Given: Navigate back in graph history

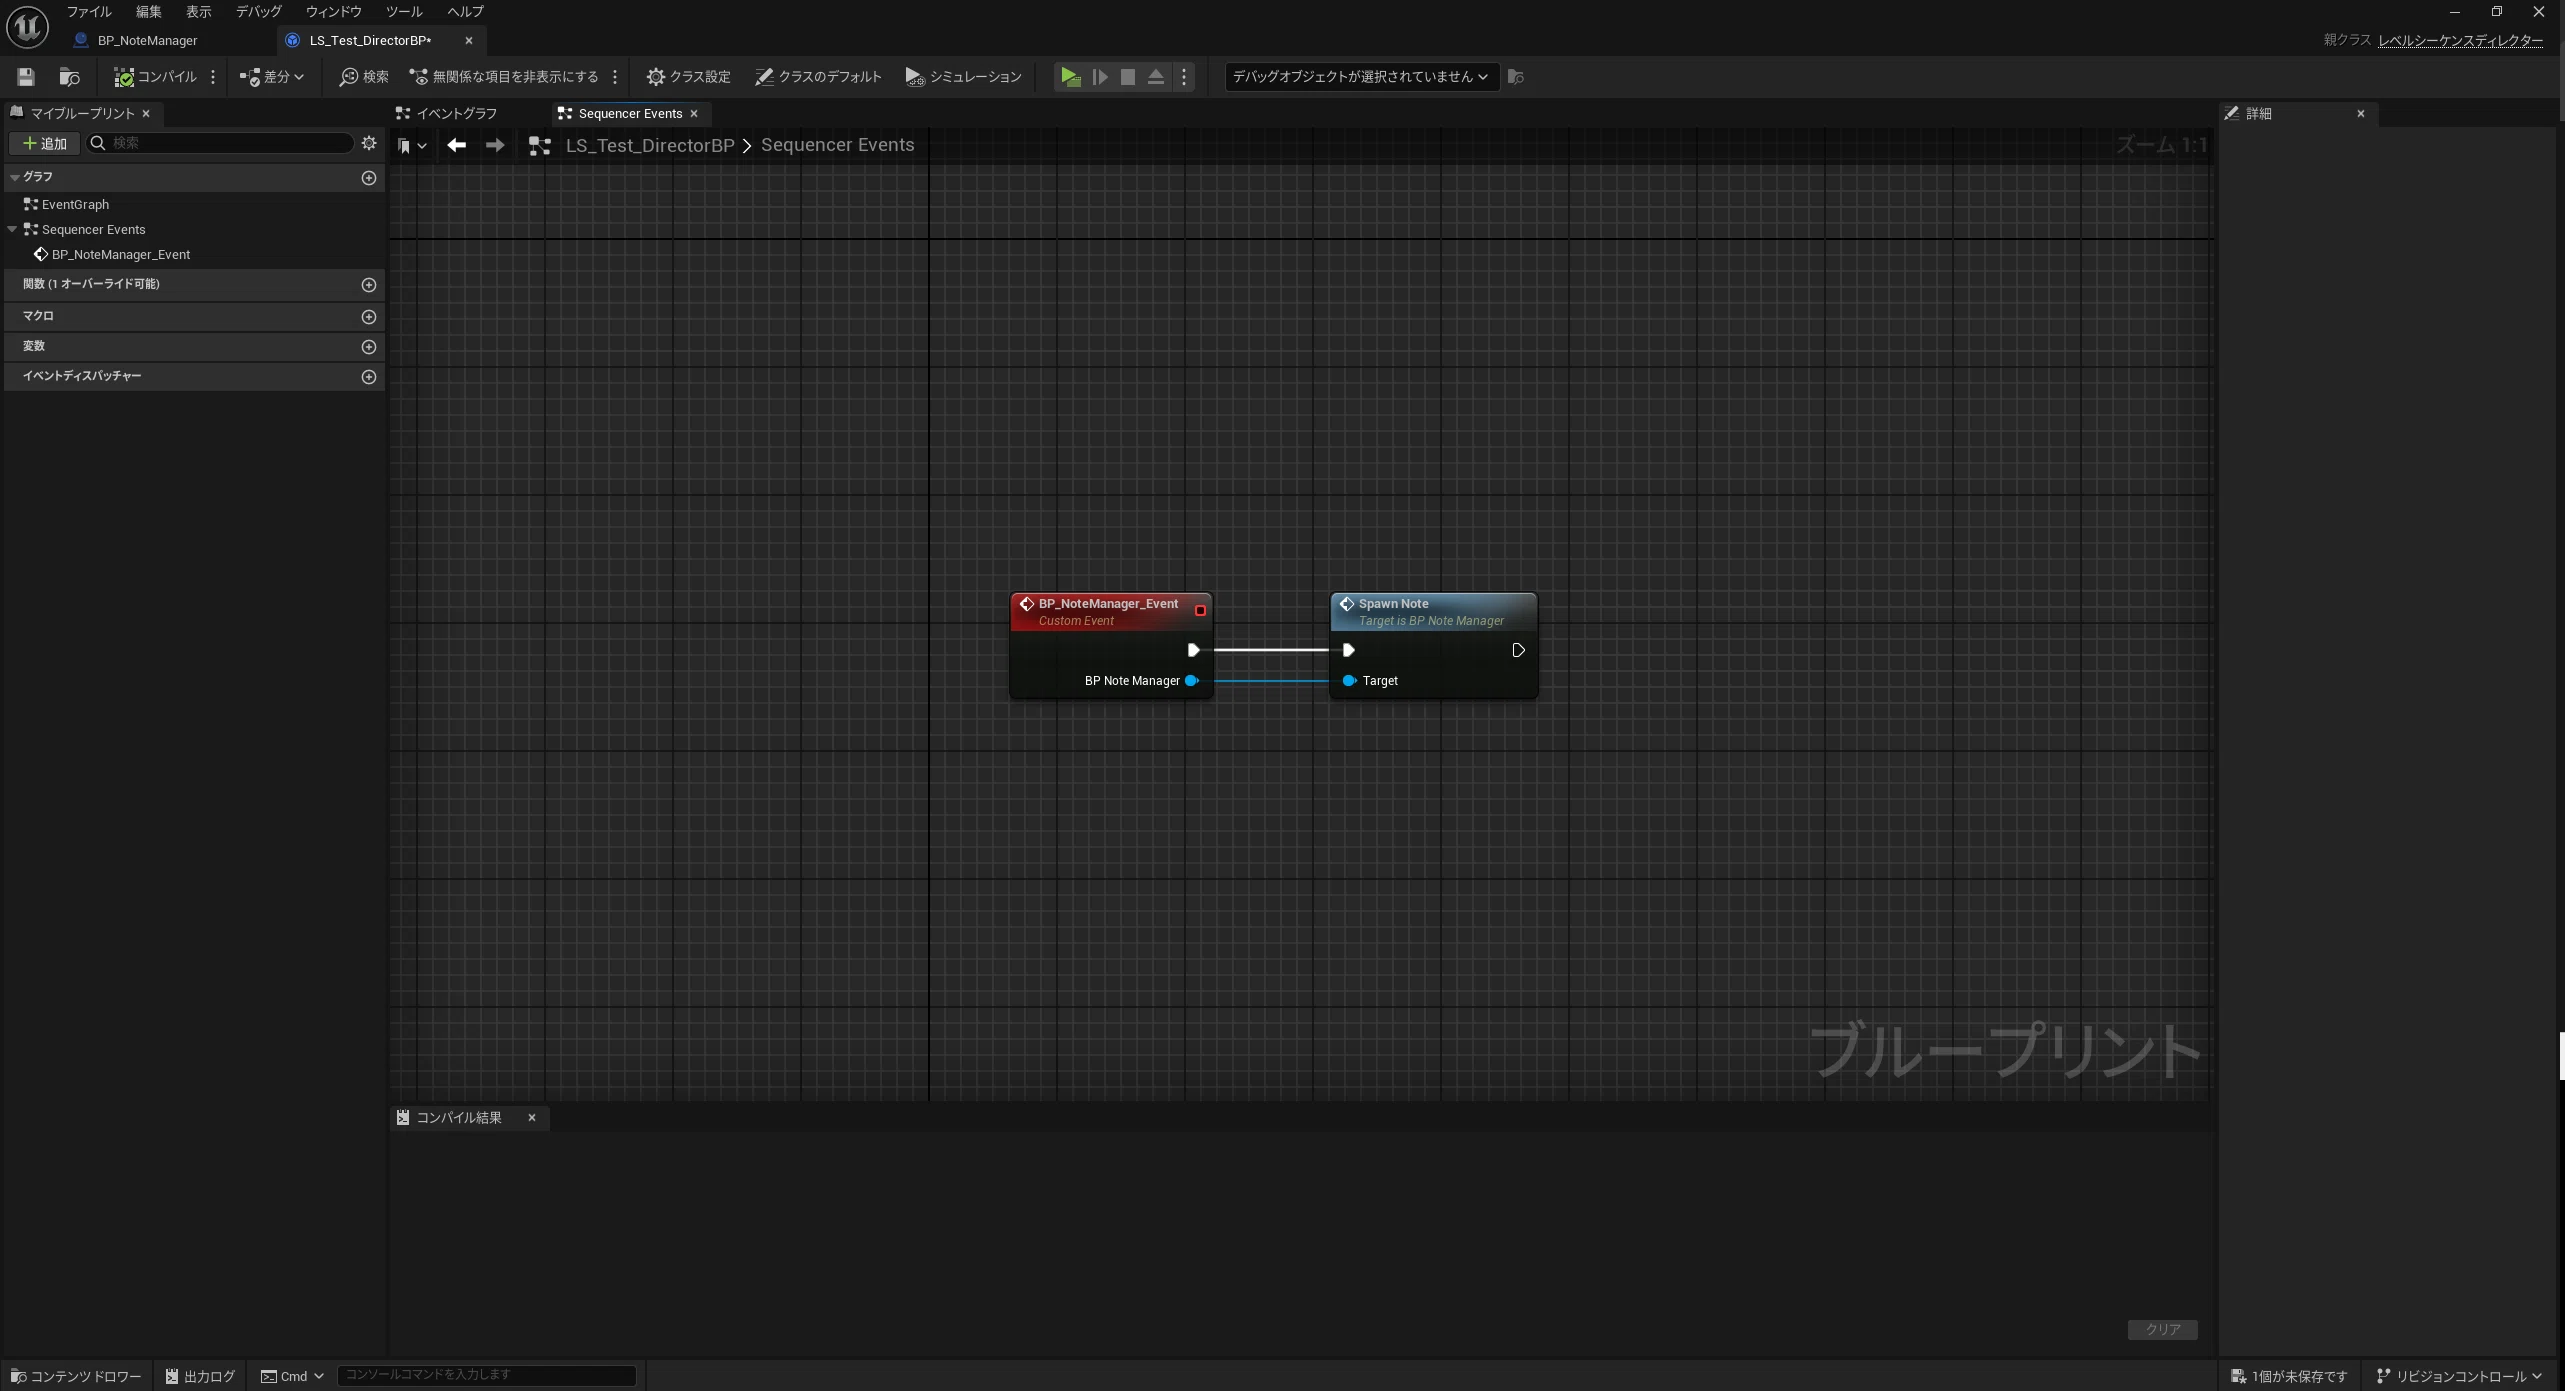Looking at the screenshot, I should (x=457, y=146).
